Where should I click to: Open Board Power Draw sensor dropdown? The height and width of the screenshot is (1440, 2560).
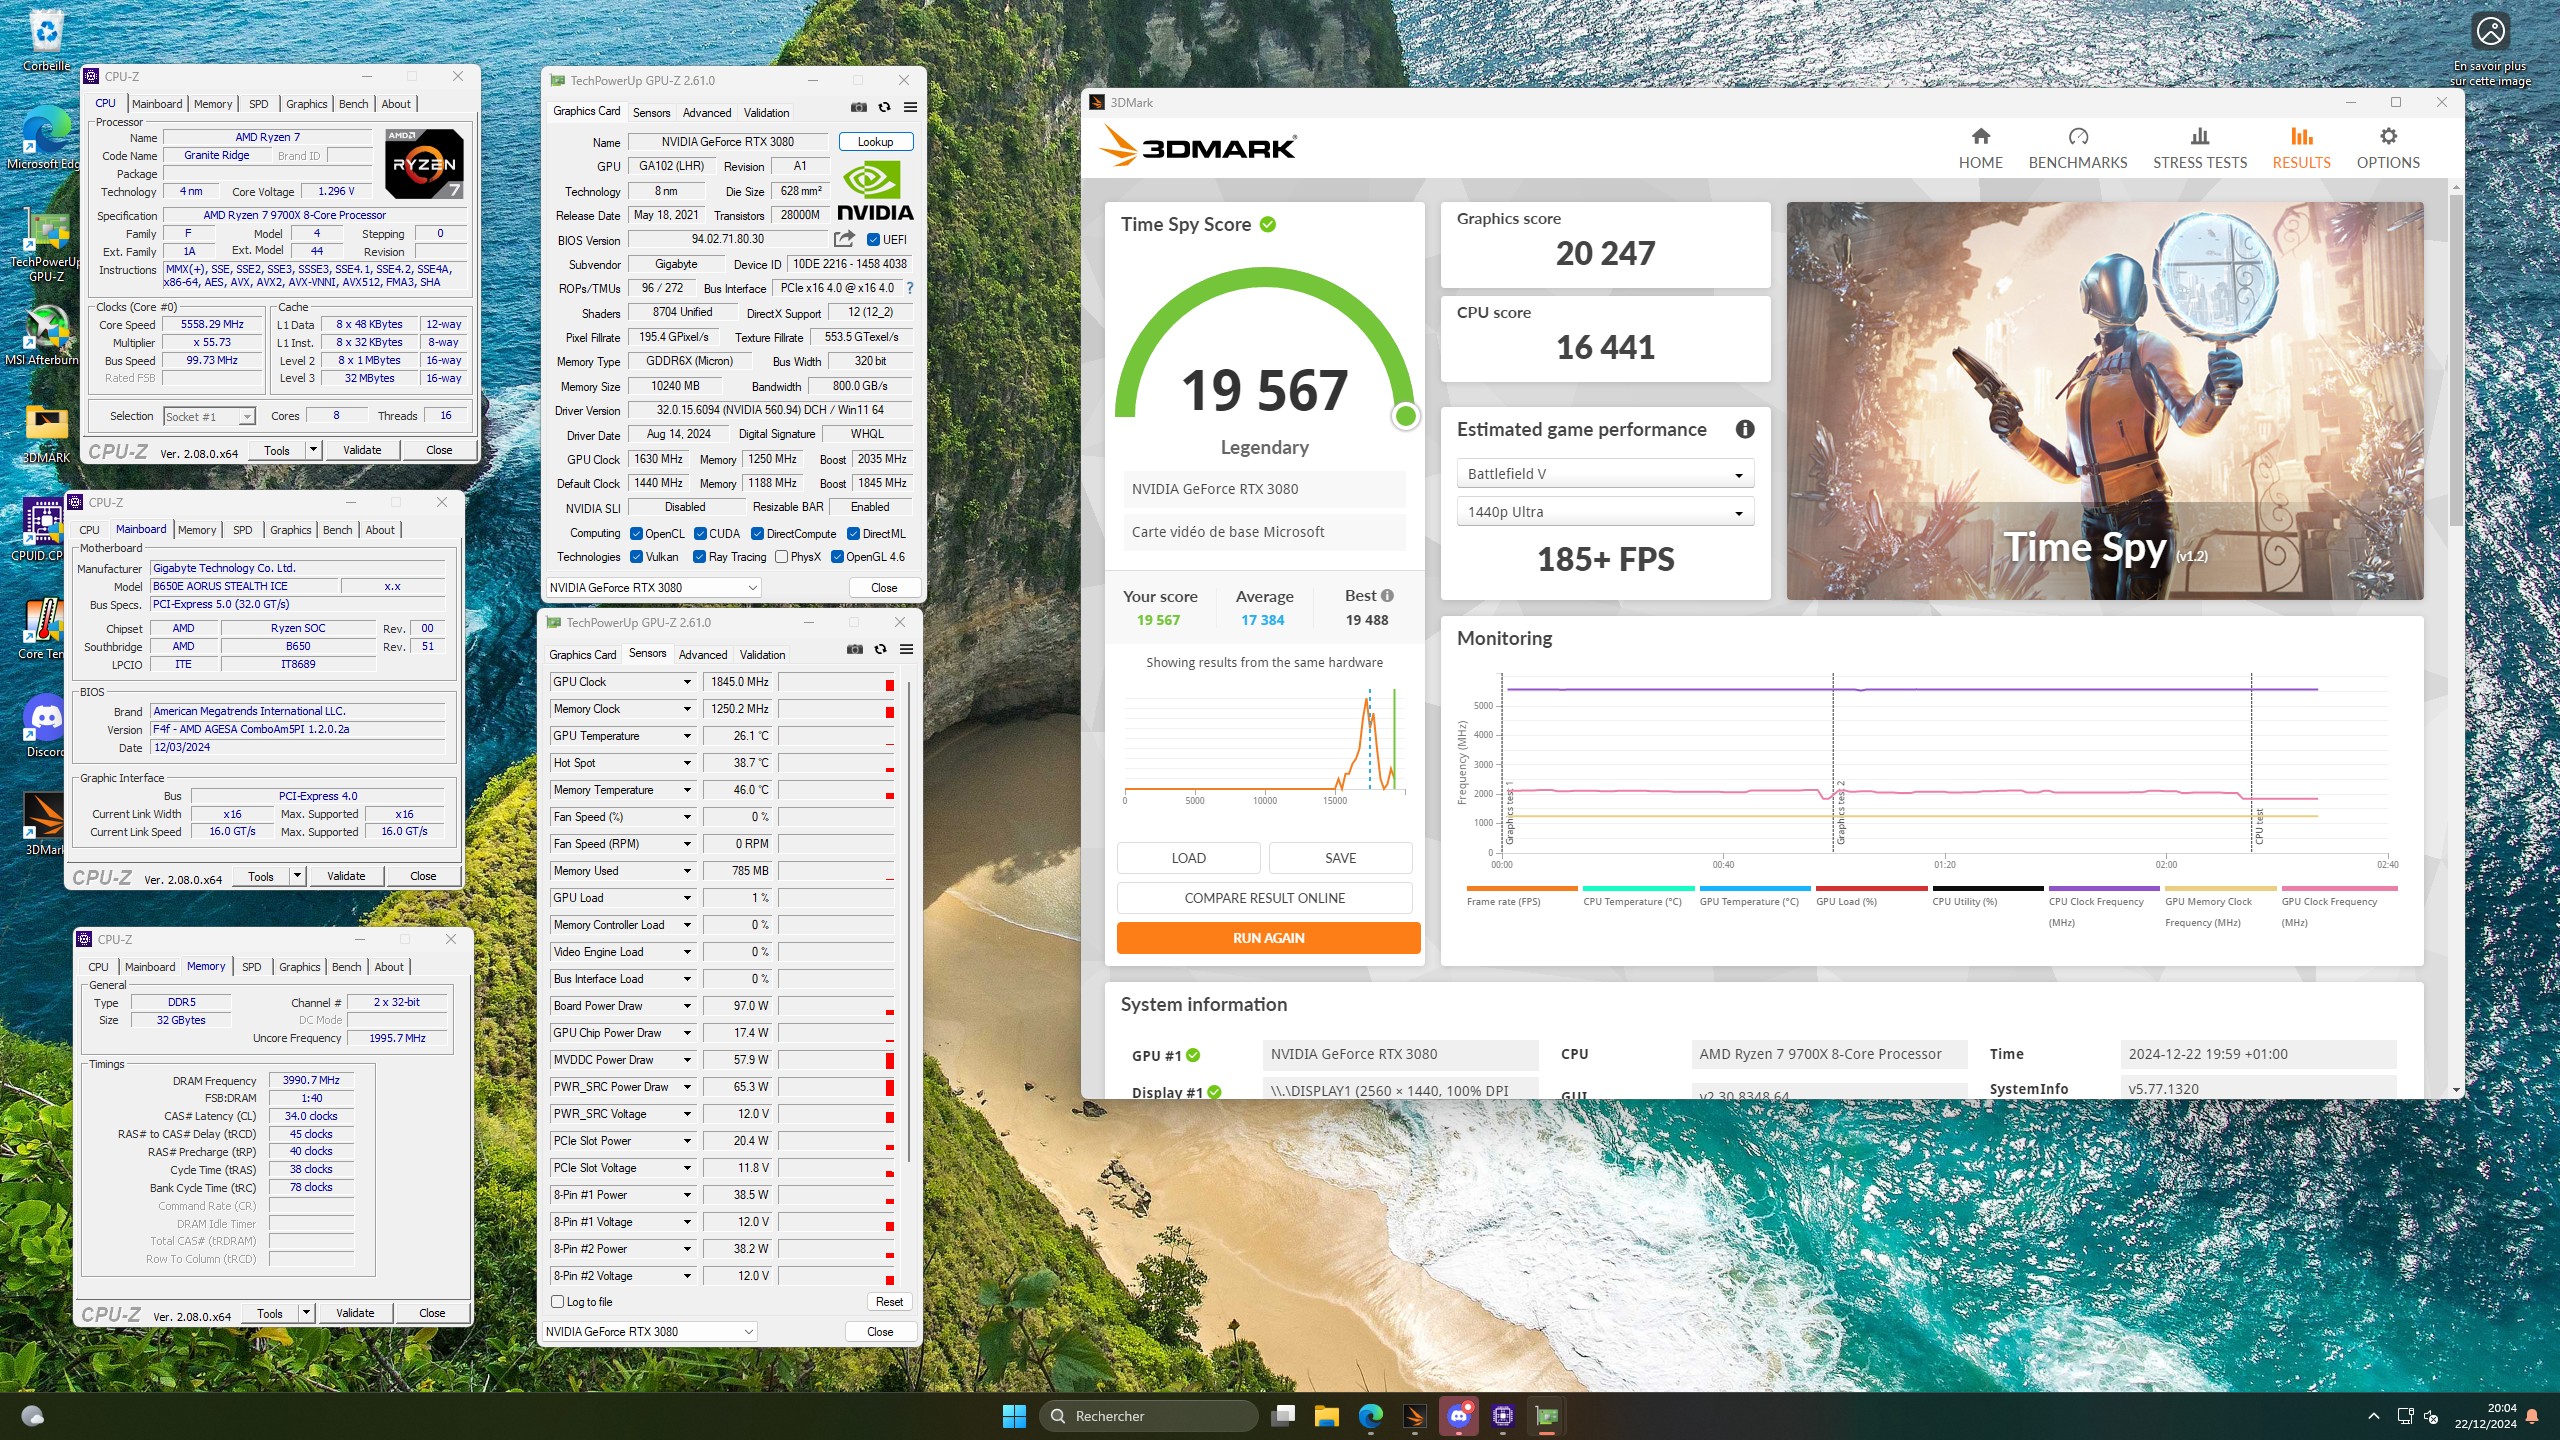[687, 1006]
